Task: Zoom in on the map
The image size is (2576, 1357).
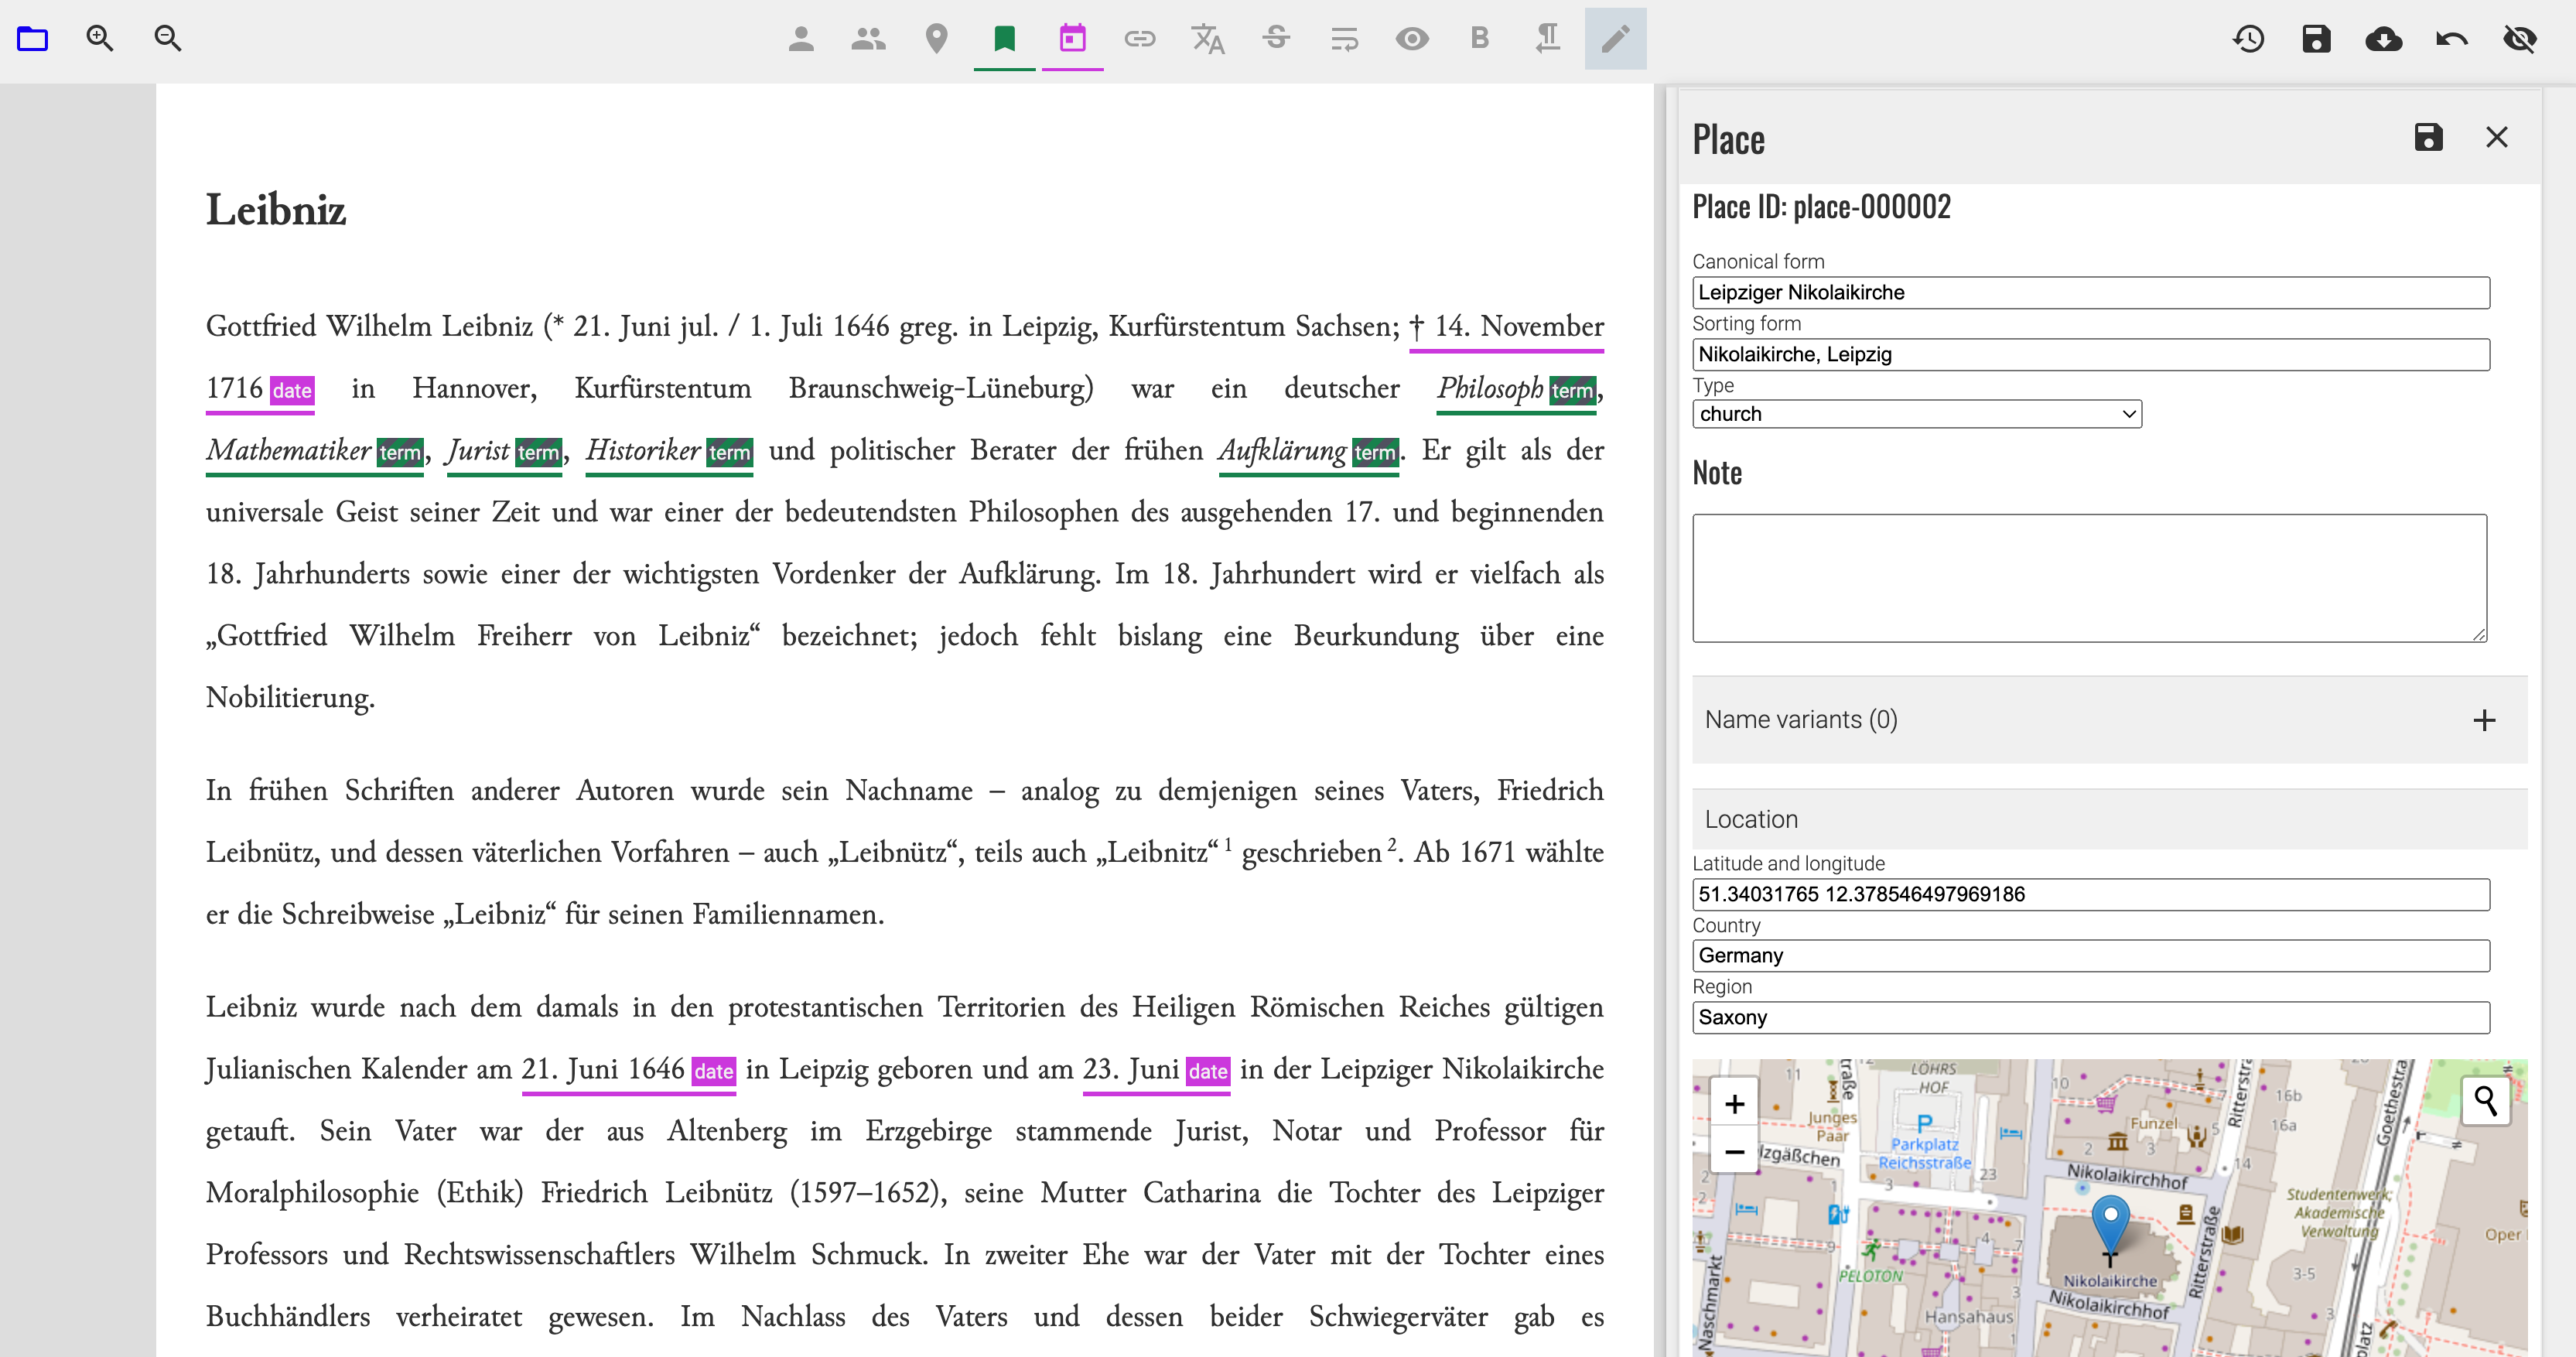Action: 1735,1104
